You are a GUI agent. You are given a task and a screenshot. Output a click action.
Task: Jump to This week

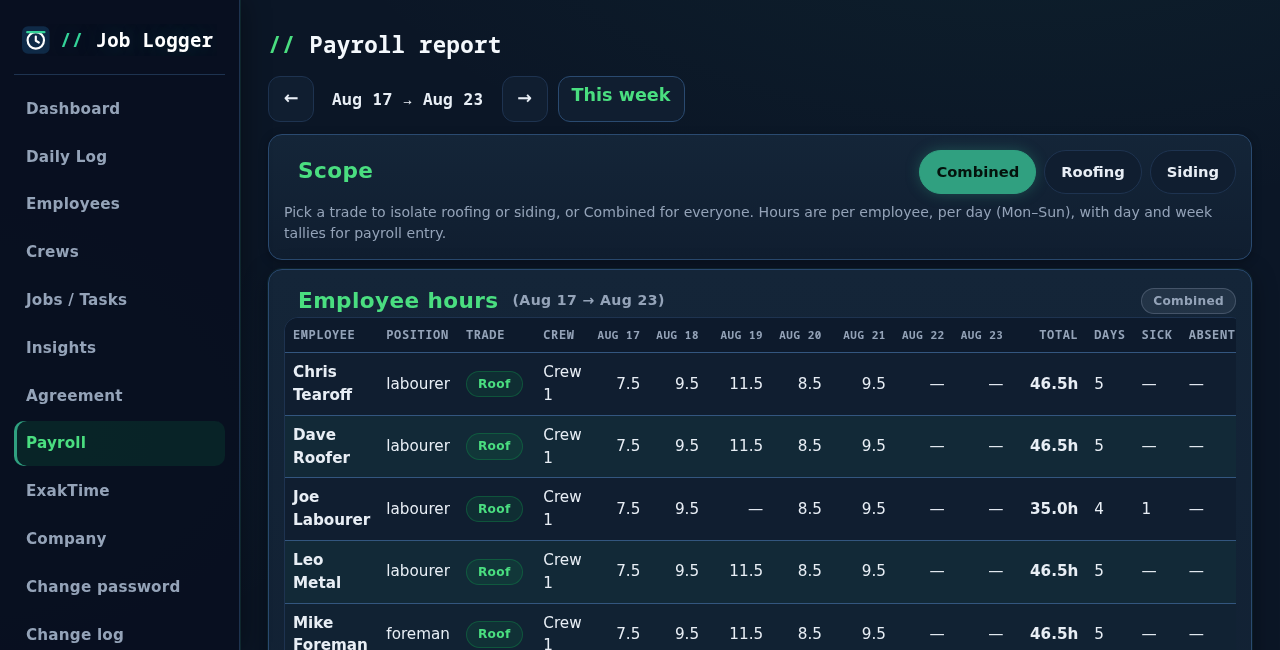[621, 99]
